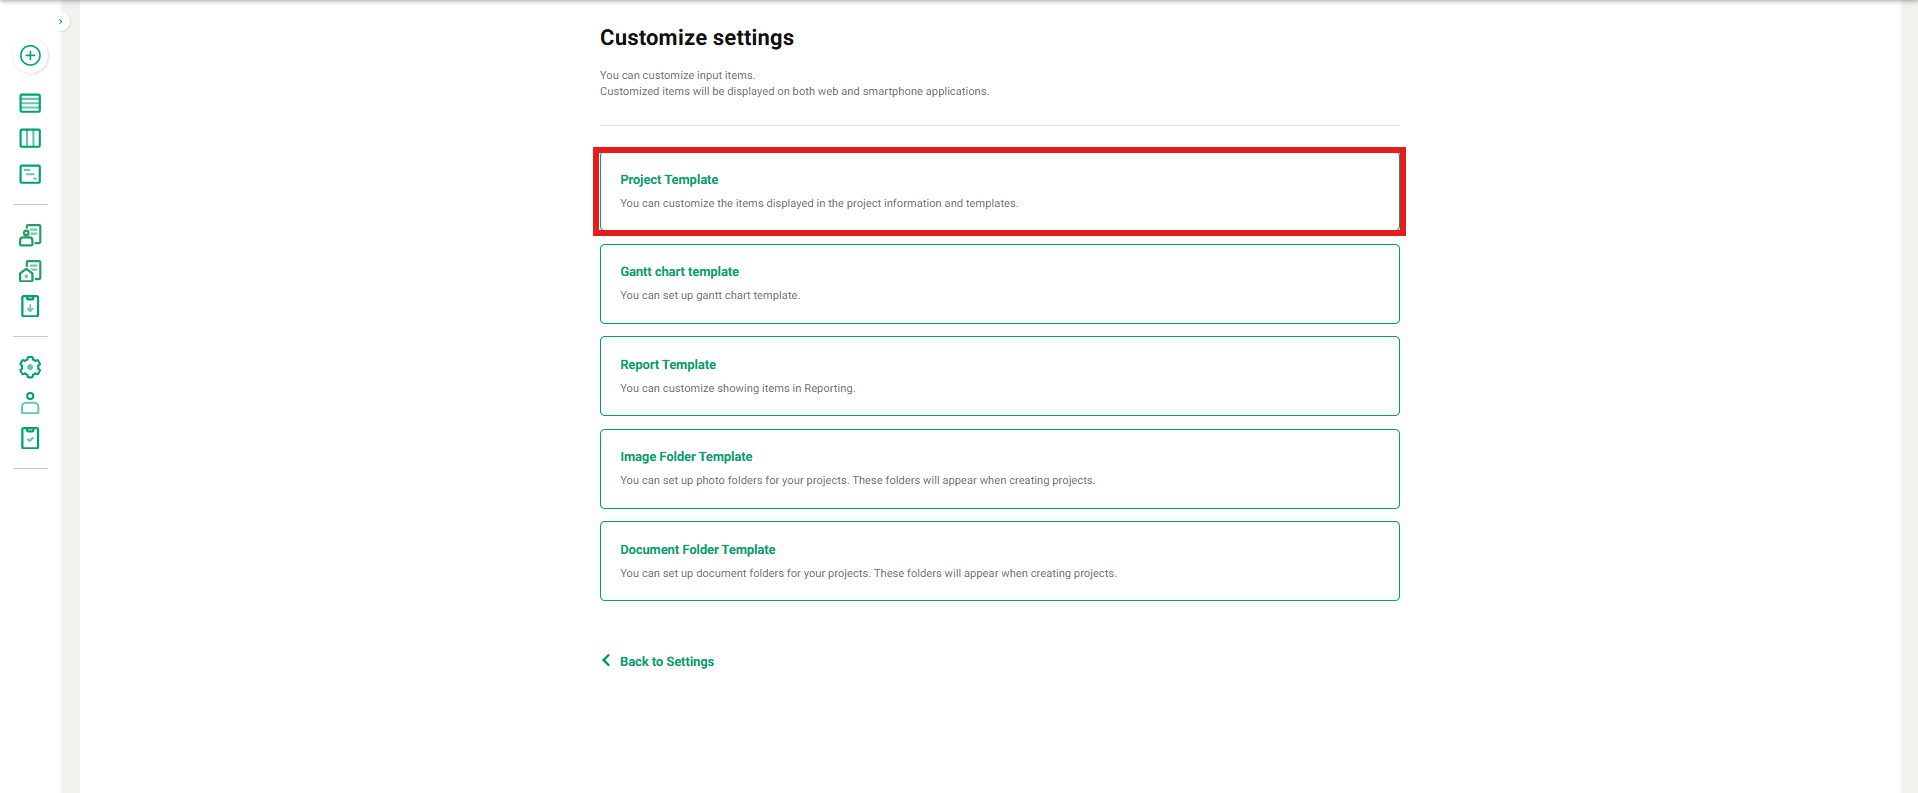Image resolution: width=1918 pixels, height=793 pixels.
Task: Open the board view icon with vertical columns
Action: (30, 138)
